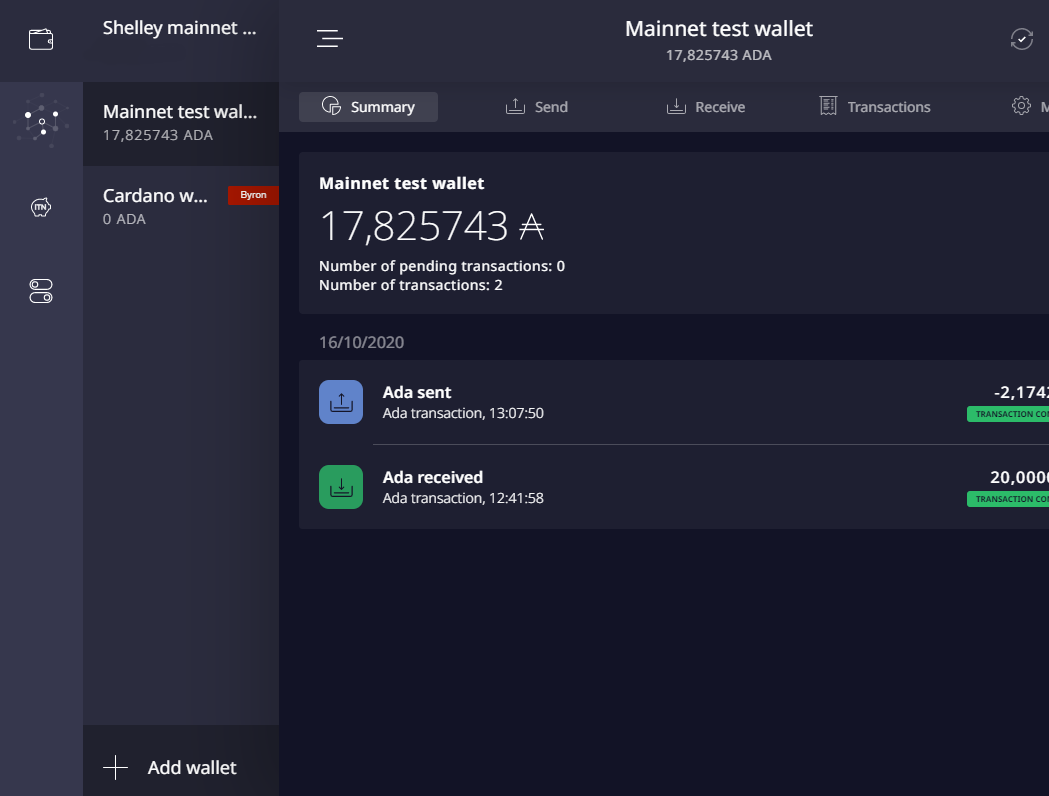1049x796 pixels.
Task: Click the 20,000 received amount
Action: coord(1019,478)
